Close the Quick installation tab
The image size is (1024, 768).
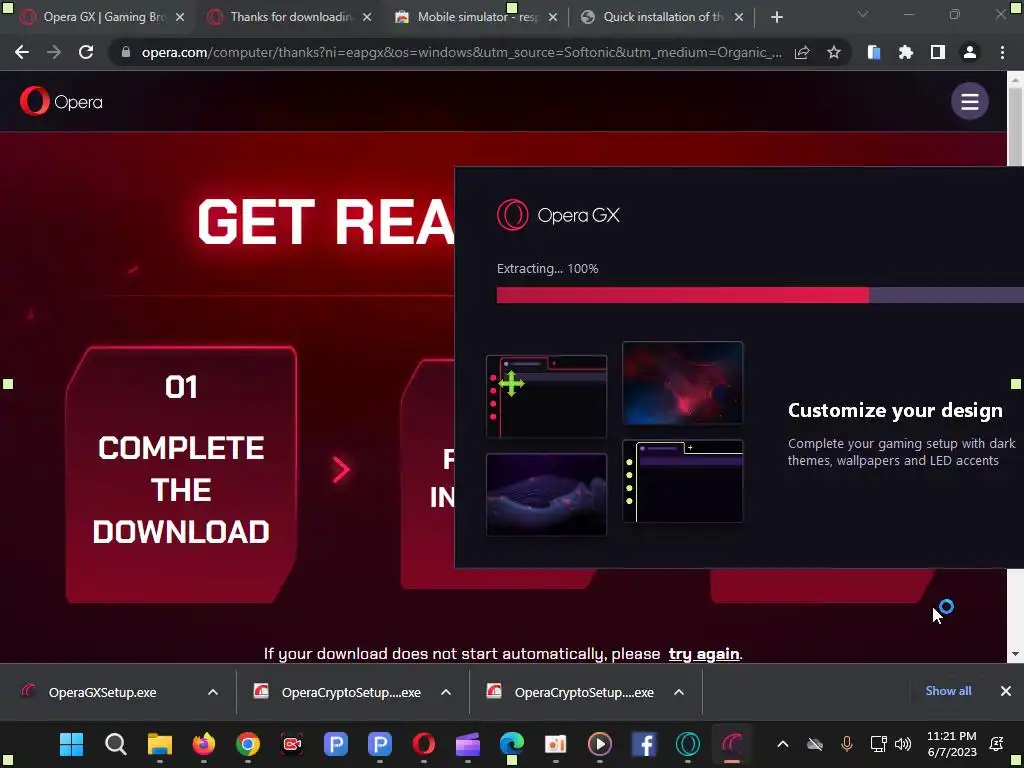coord(739,18)
